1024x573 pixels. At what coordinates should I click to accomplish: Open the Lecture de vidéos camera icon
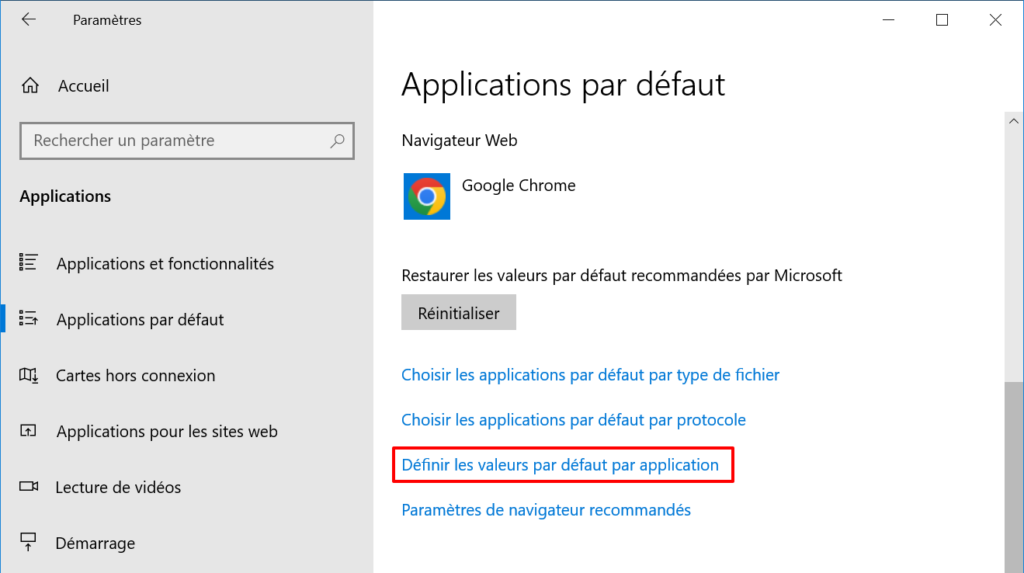pyautogui.click(x=28, y=487)
